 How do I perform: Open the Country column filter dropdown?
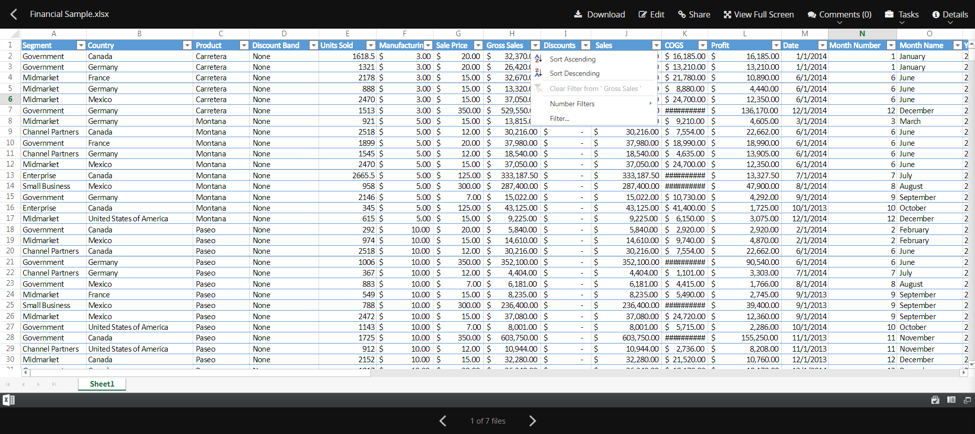(187, 46)
